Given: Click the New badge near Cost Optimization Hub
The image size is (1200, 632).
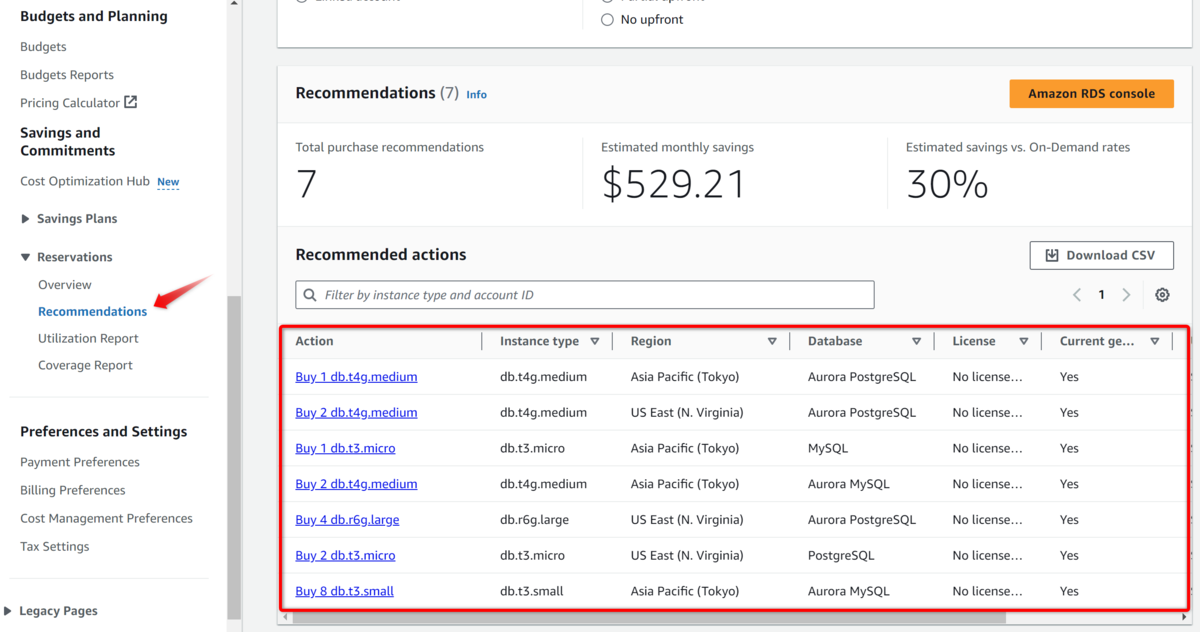Looking at the screenshot, I should 168,182.
